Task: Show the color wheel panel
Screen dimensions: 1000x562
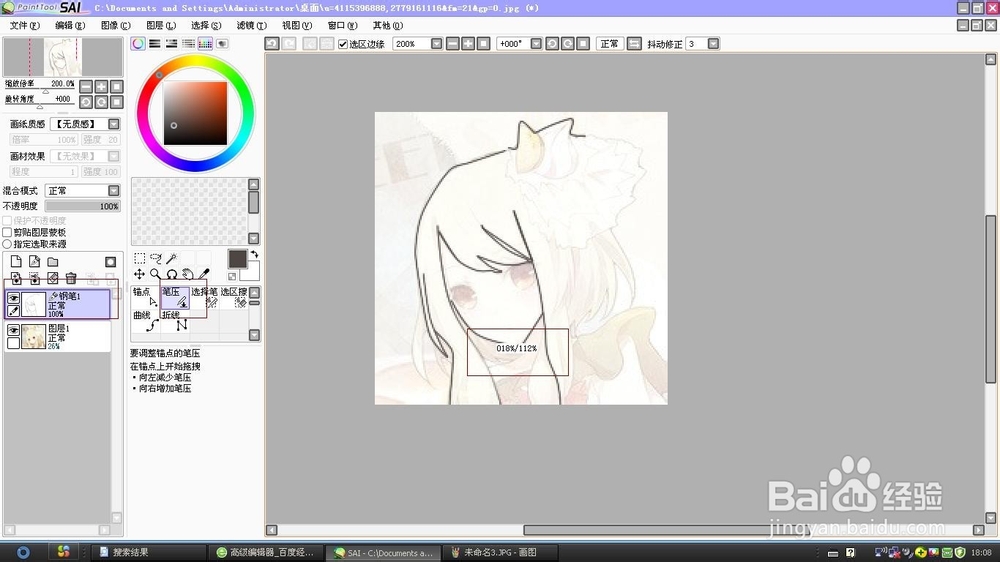Action: coord(138,43)
